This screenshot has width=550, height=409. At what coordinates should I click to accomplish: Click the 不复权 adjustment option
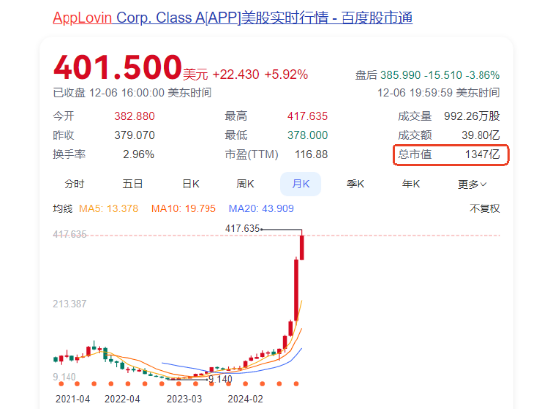click(485, 209)
